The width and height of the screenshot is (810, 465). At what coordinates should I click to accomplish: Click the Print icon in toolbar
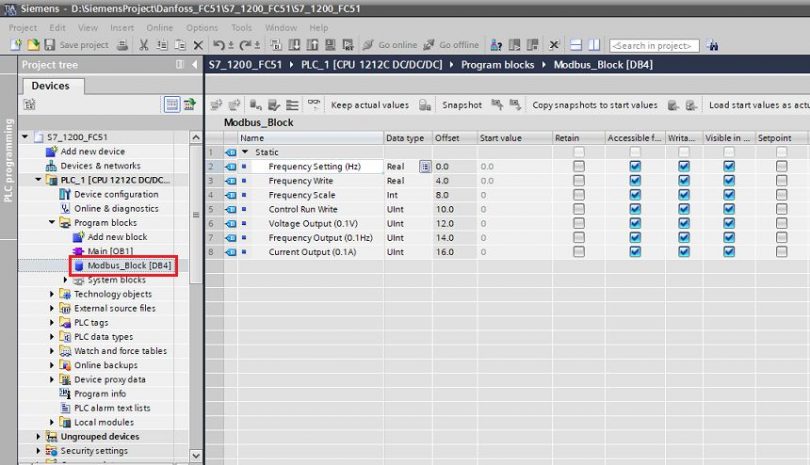coord(122,45)
